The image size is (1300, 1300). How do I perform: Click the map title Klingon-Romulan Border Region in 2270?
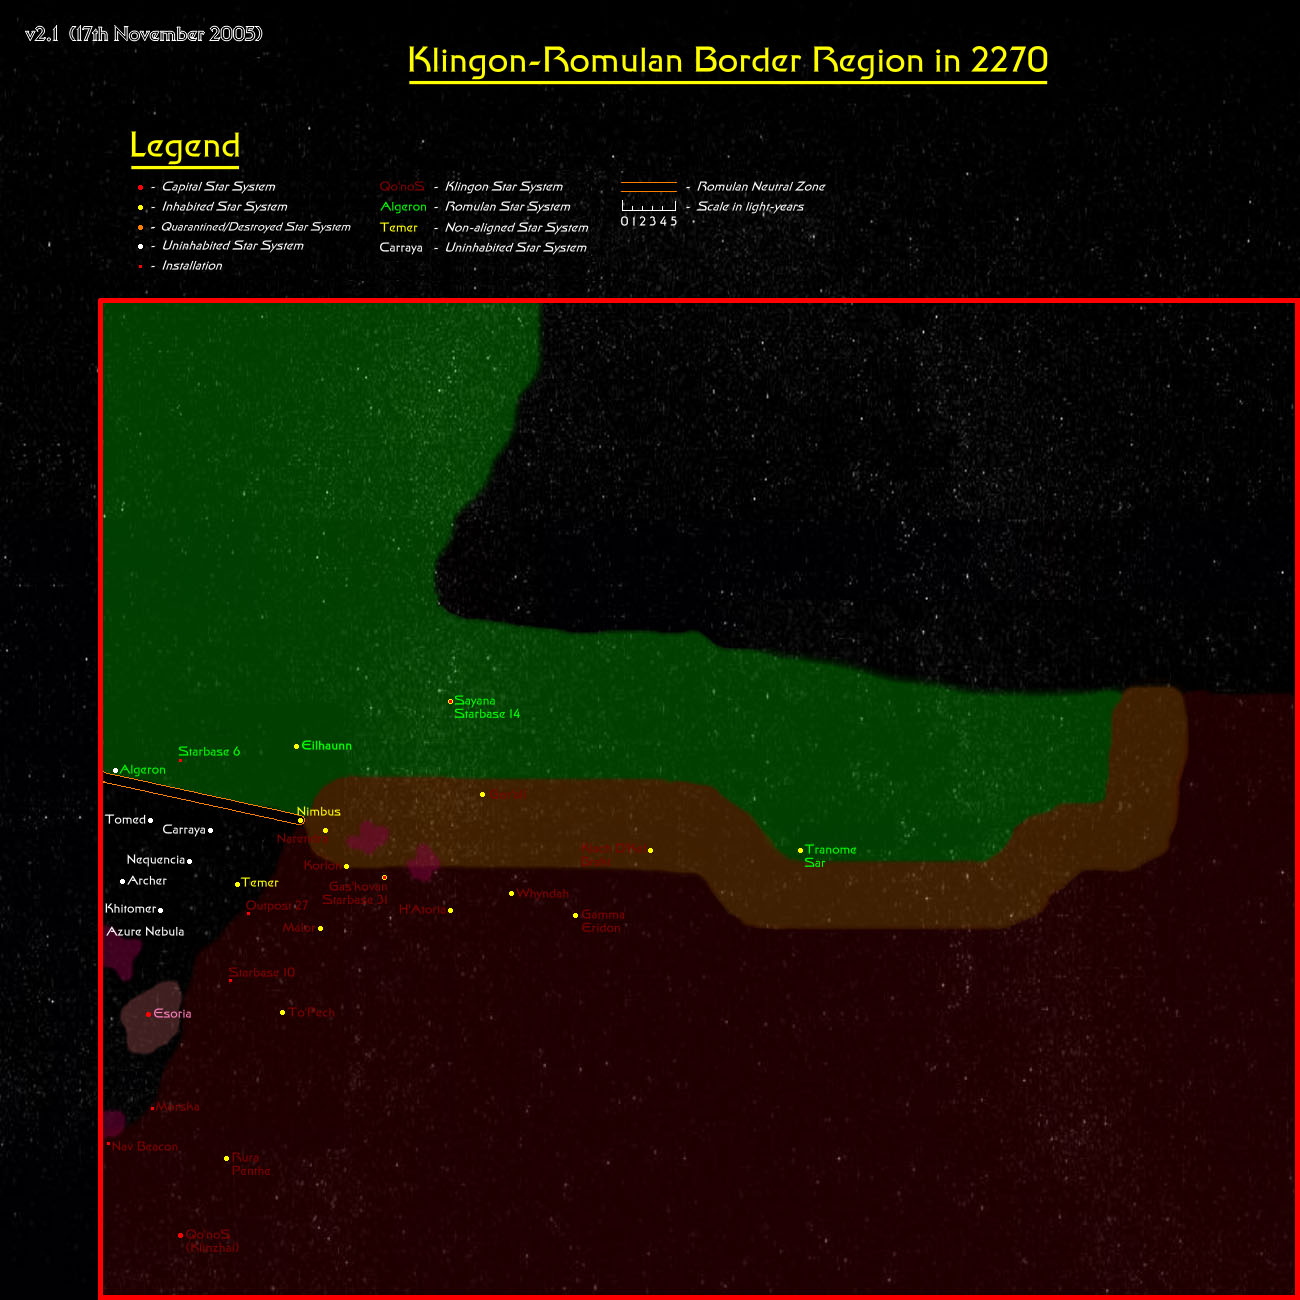tap(728, 61)
